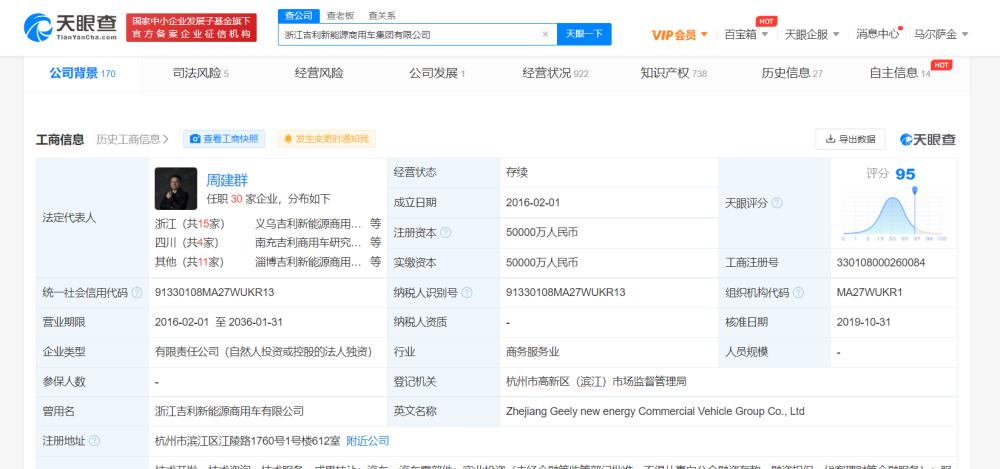
Task: Click the 存续 business status value
Action: (517, 172)
